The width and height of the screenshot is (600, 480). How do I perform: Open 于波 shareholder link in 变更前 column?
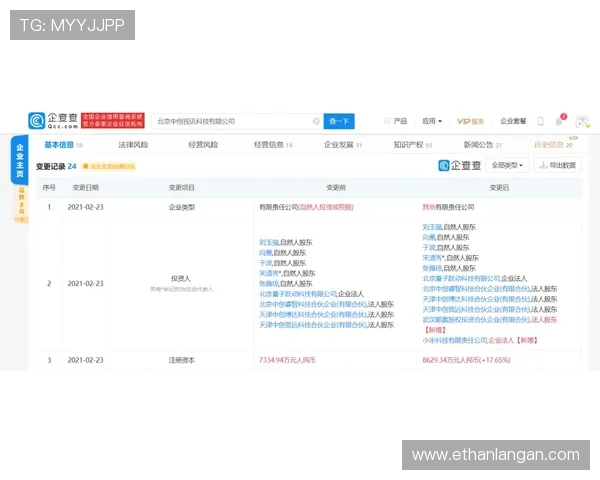tap(266, 263)
